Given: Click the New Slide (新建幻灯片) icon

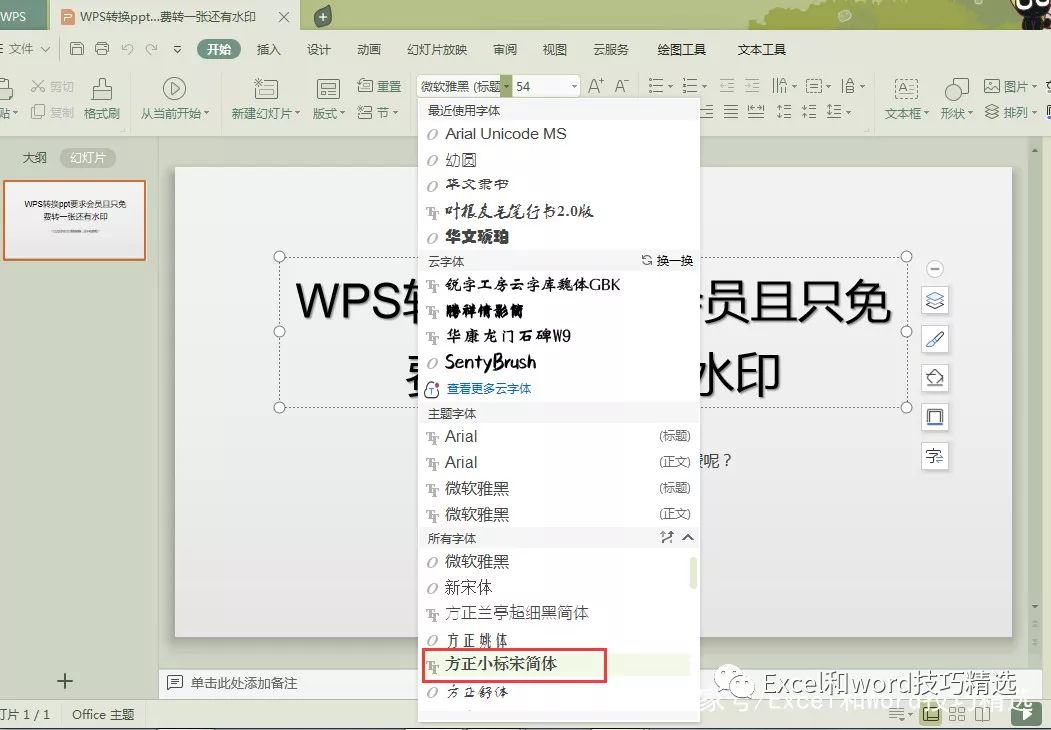Looking at the screenshot, I should coord(265,88).
